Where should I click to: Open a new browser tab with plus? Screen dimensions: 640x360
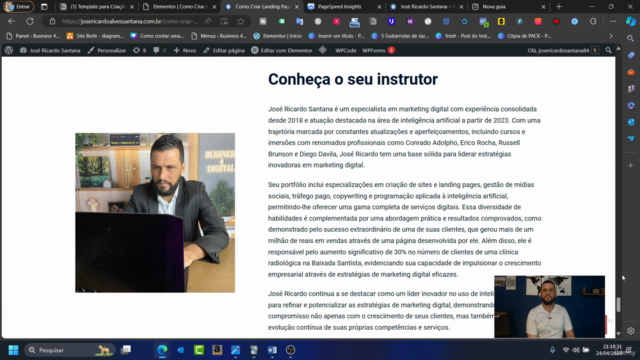pos(559,7)
